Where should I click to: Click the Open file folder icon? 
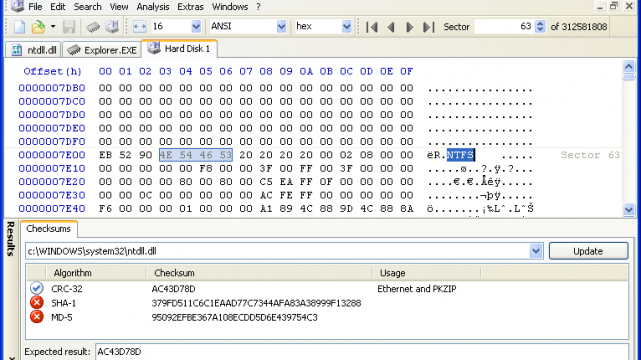click(x=38, y=27)
